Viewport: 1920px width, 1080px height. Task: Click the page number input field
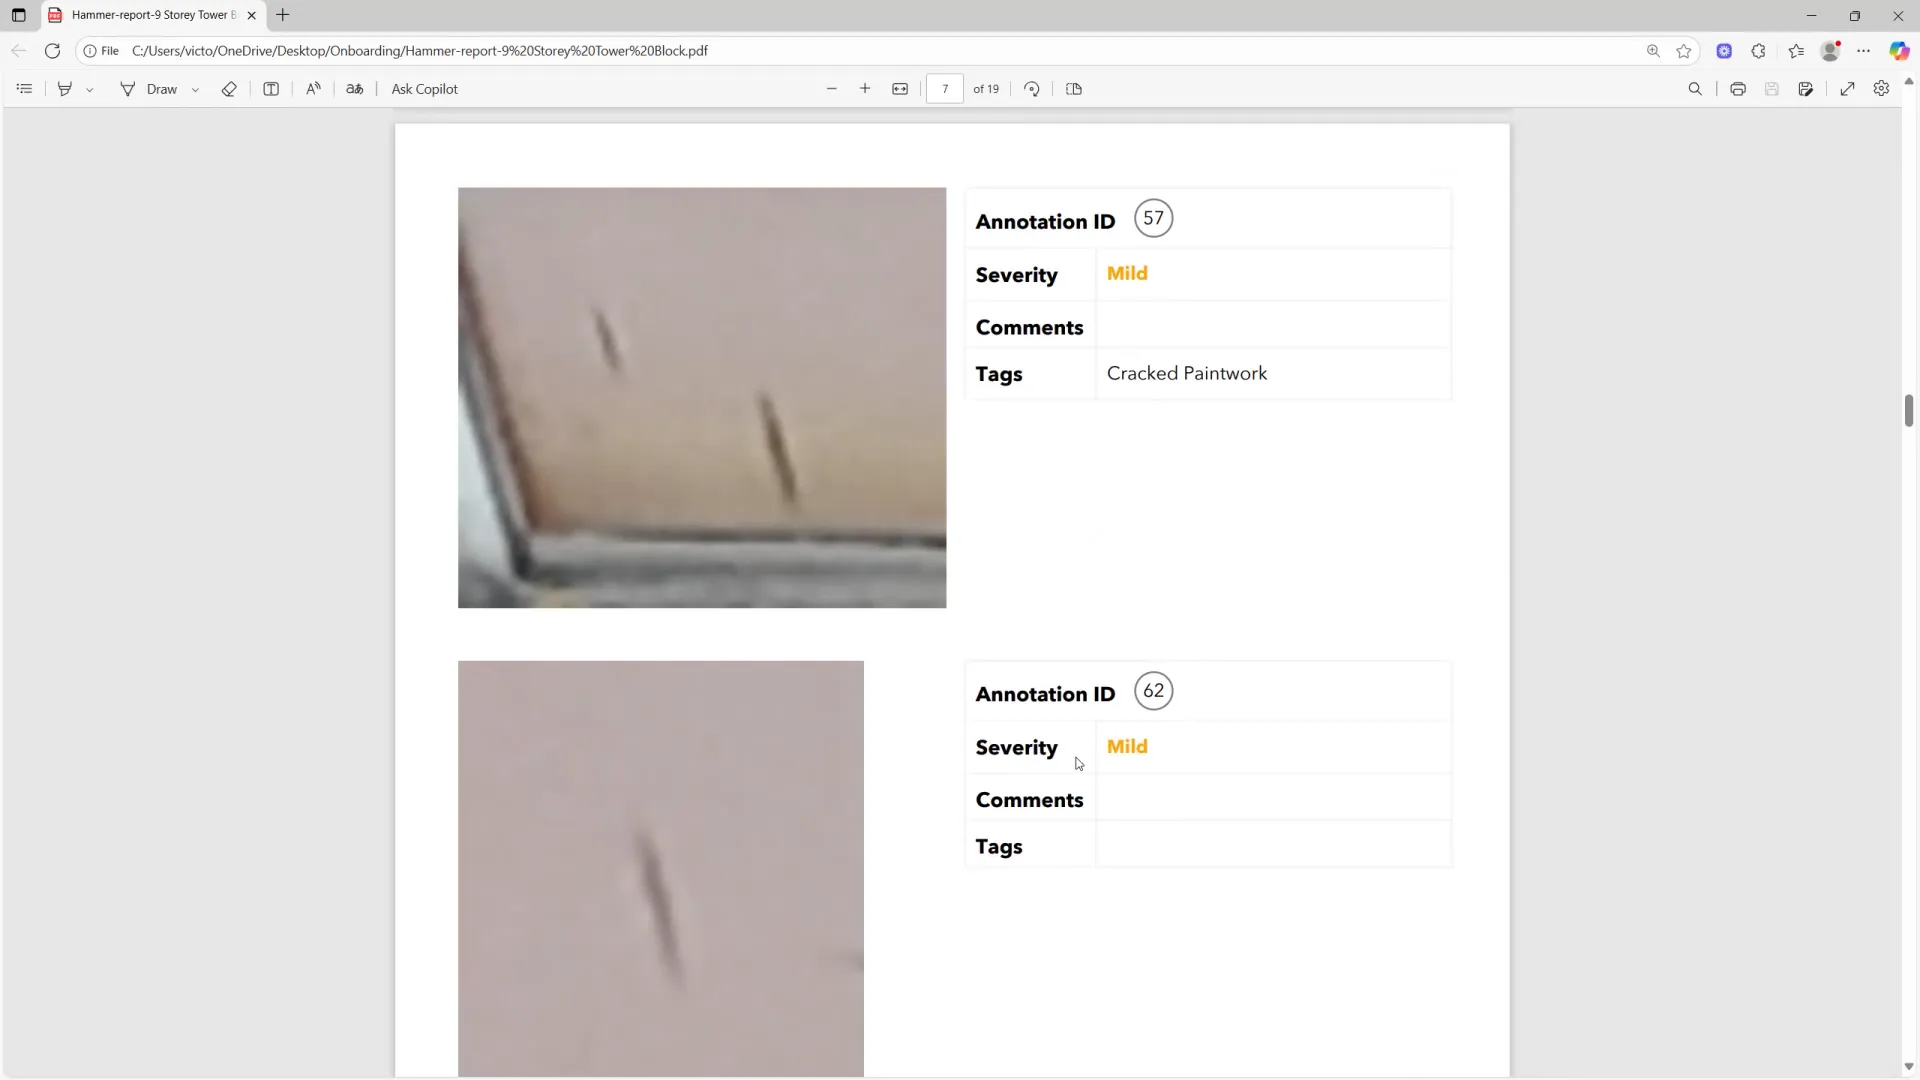pos(945,89)
